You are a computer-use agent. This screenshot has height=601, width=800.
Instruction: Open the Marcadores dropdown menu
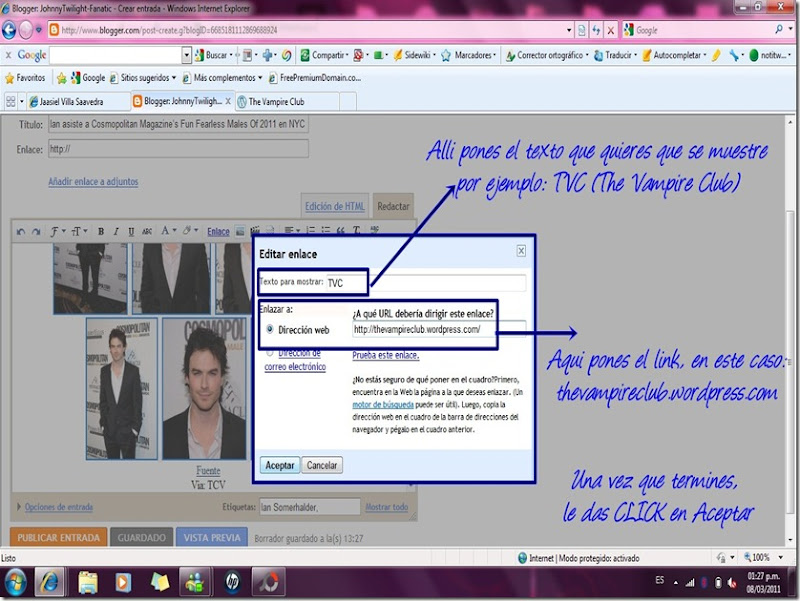click(494, 55)
